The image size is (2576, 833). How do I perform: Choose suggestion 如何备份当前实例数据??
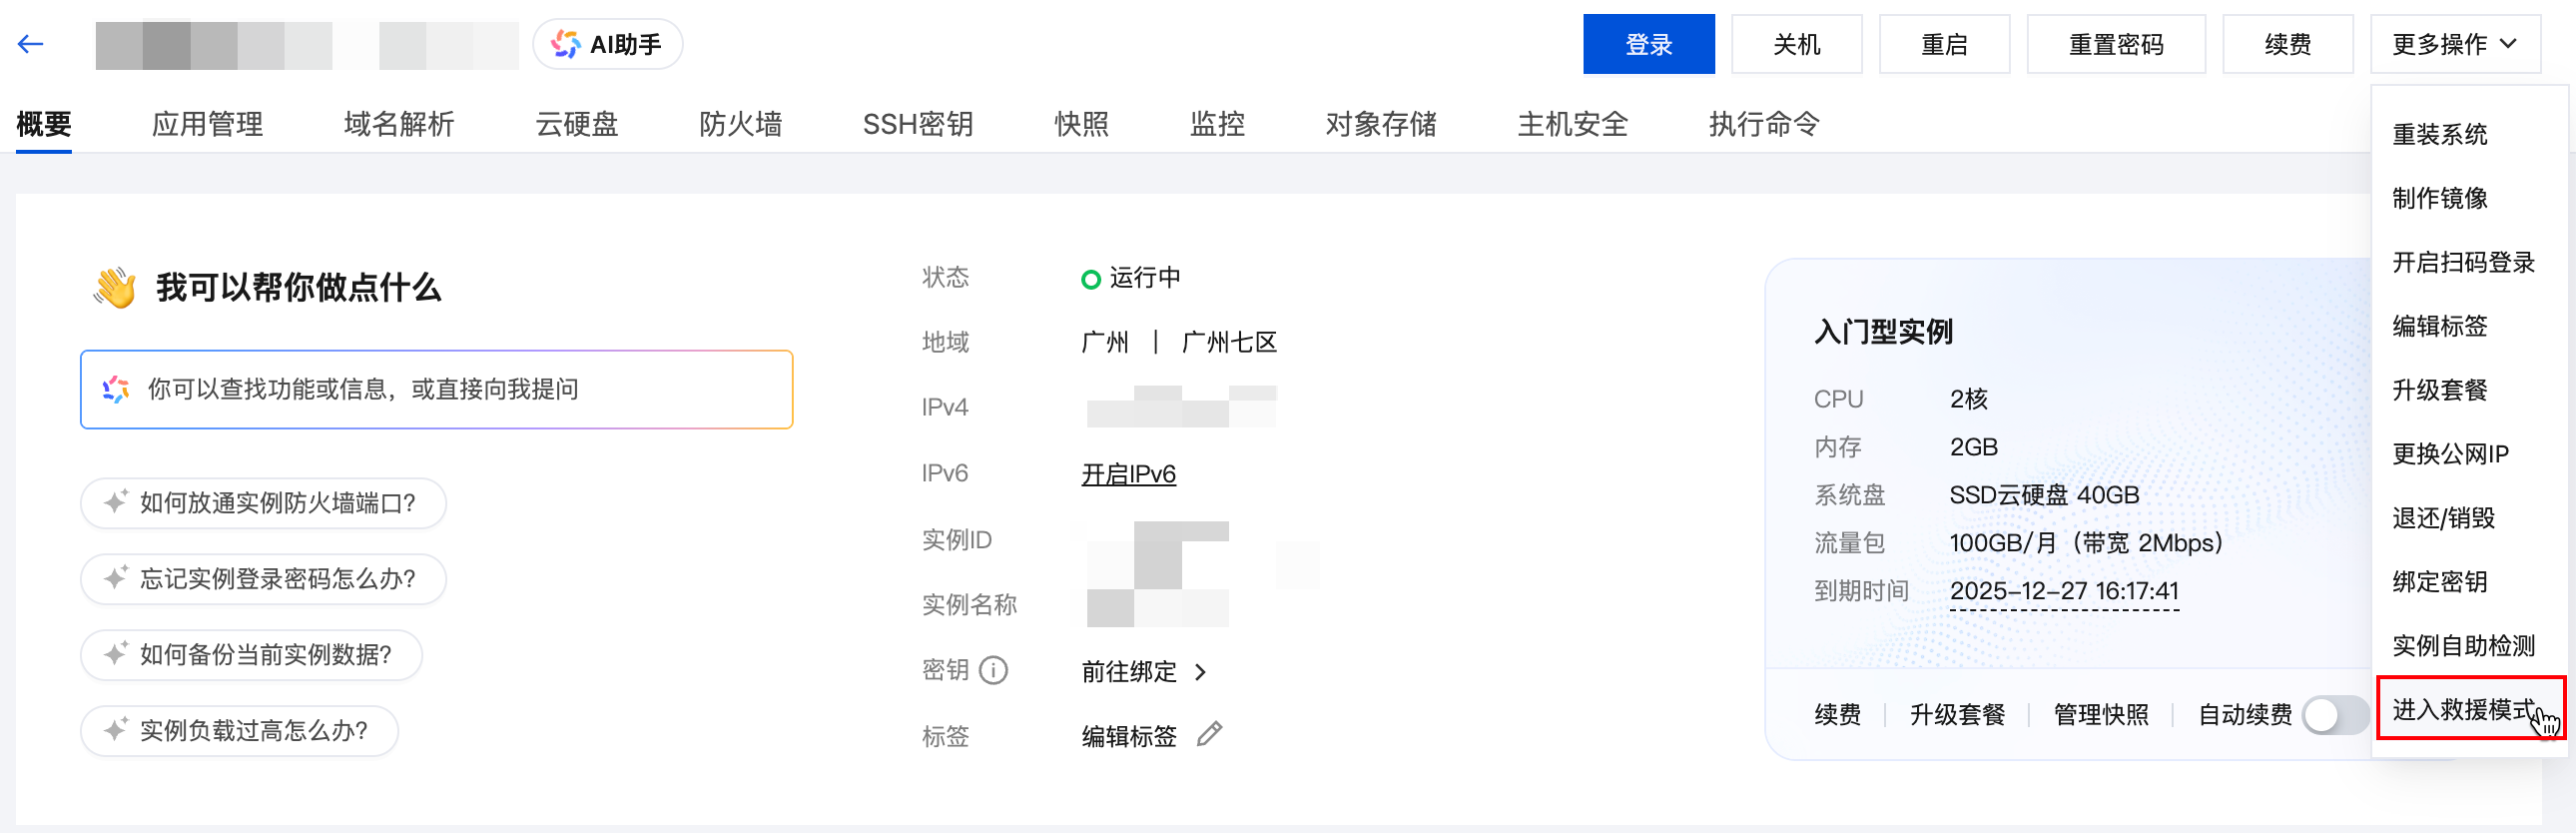pos(251,655)
